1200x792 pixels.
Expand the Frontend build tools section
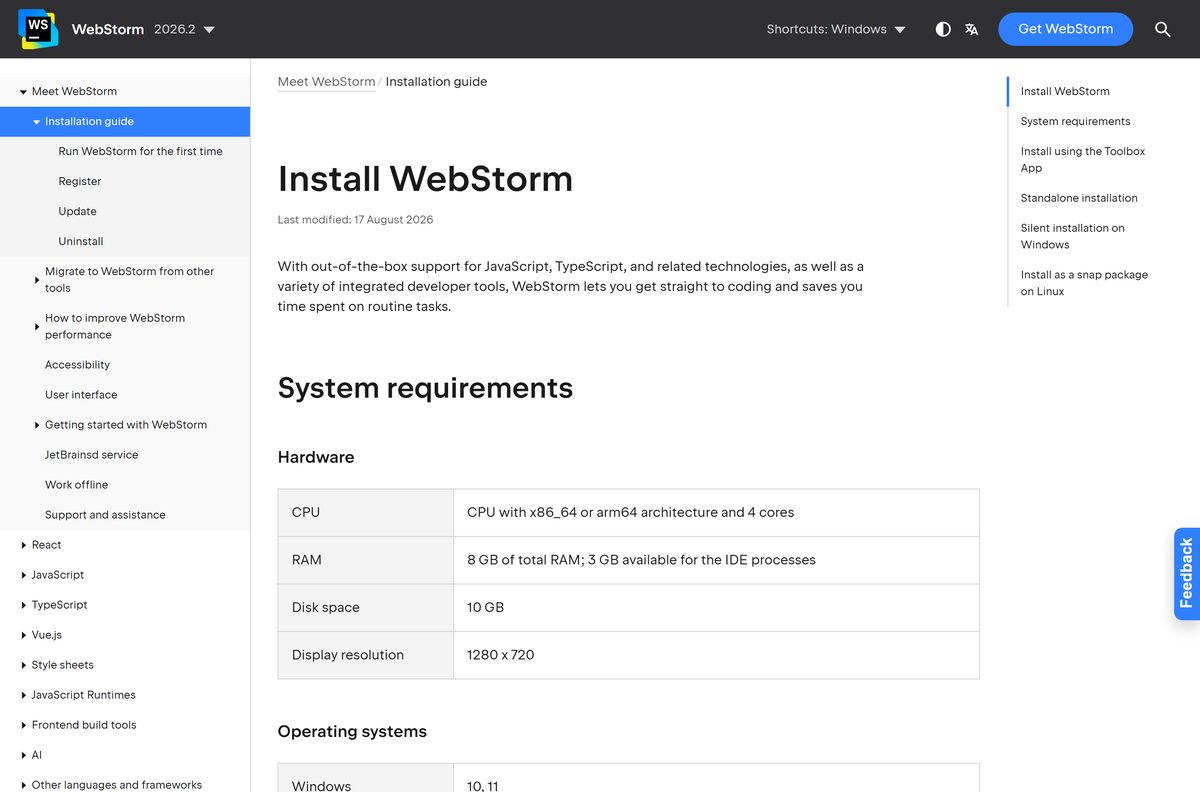23,725
